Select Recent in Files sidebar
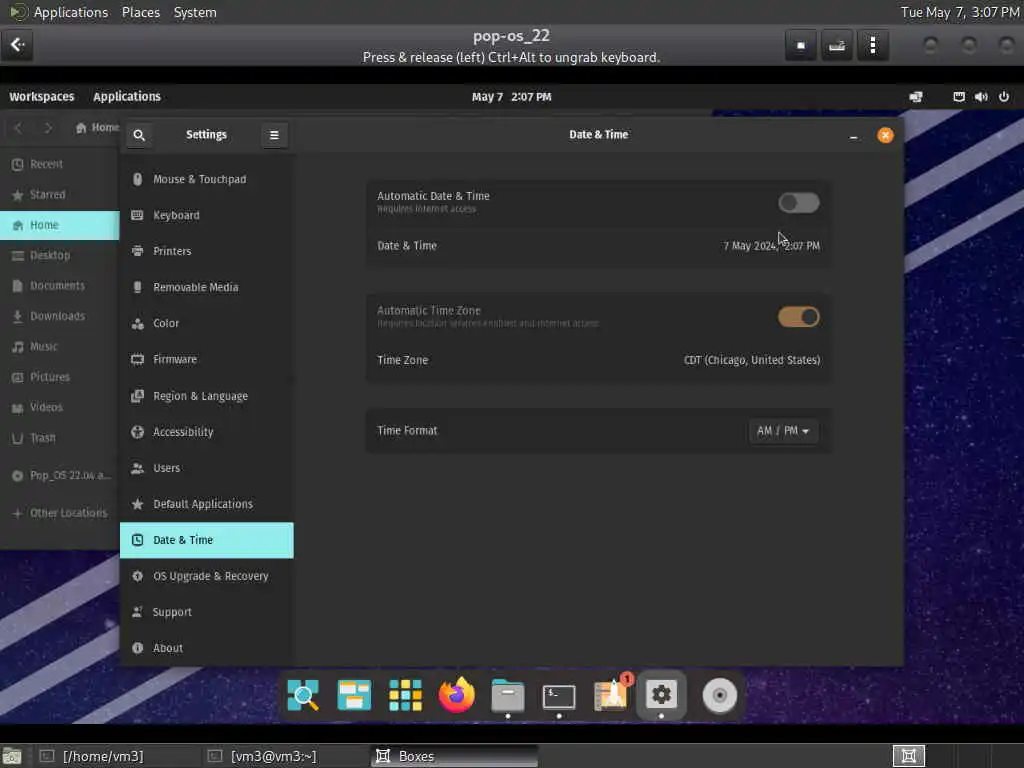Screen dimensions: 1024x768 [x=60, y=165]
